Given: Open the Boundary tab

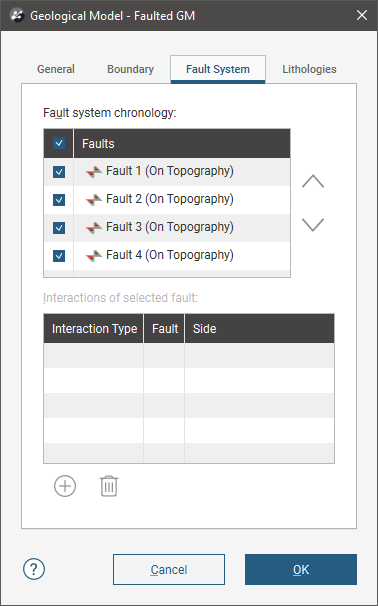Looking at the screenshot, I should tap(130, 69).
